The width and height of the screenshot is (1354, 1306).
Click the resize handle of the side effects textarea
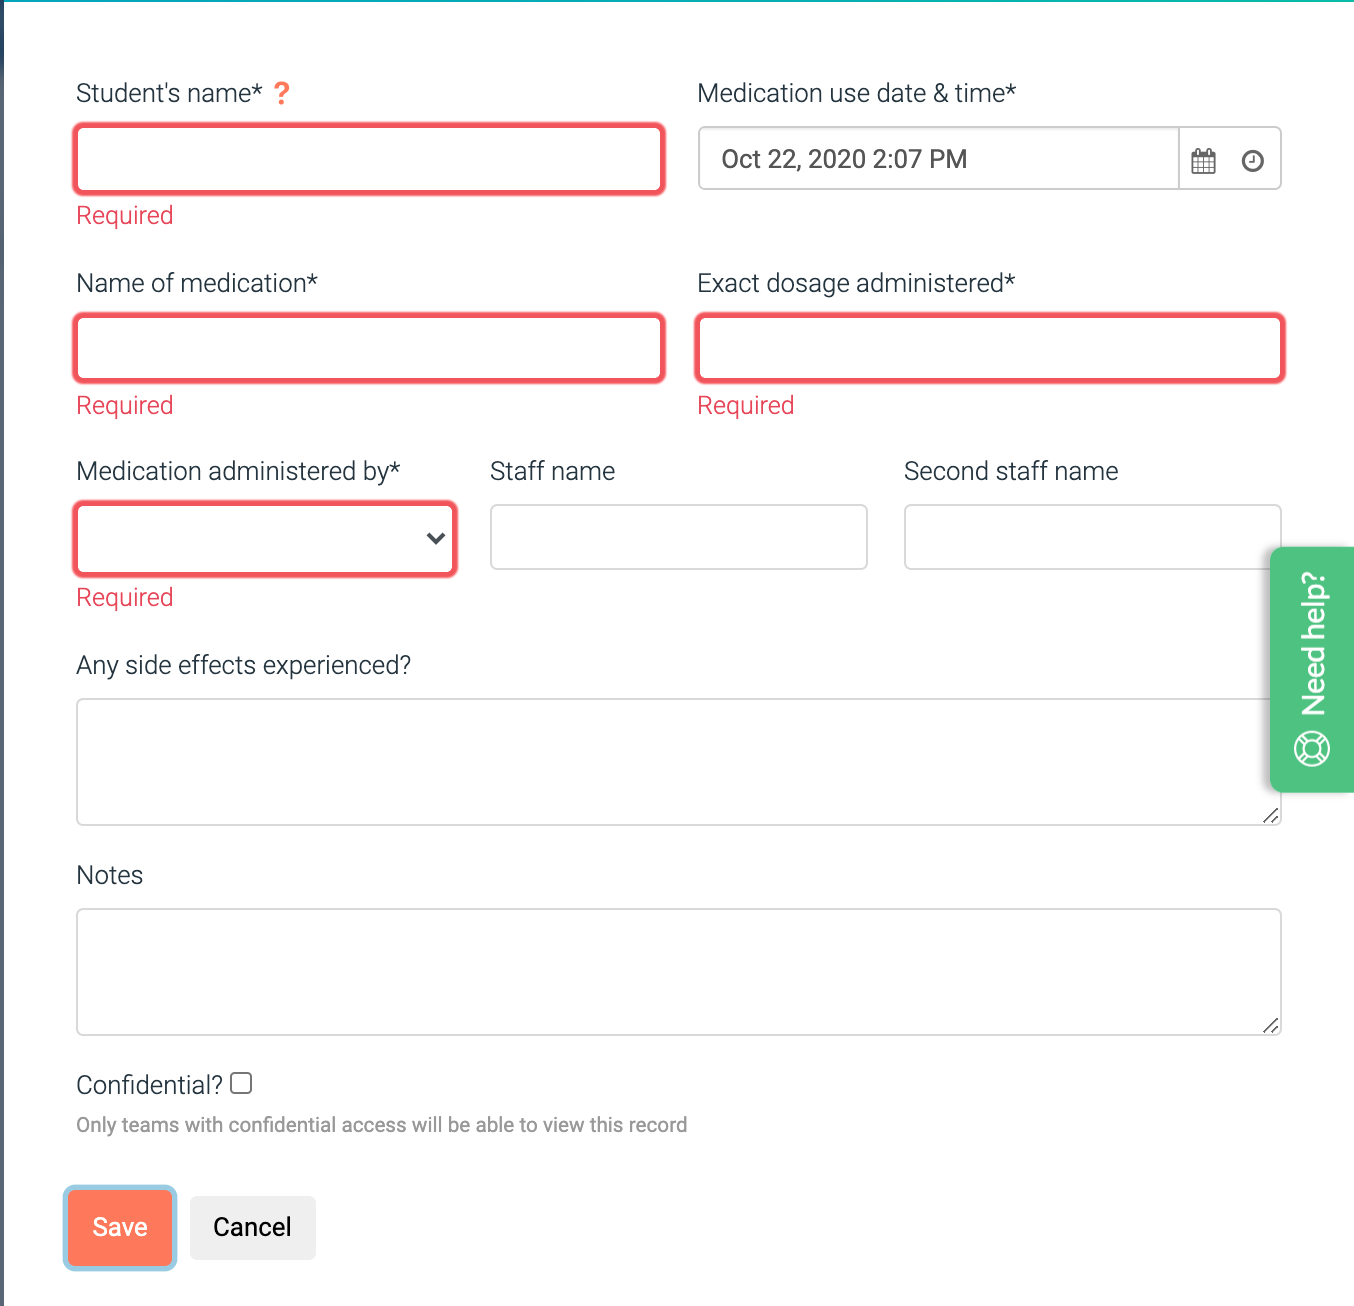[1271, 816]
